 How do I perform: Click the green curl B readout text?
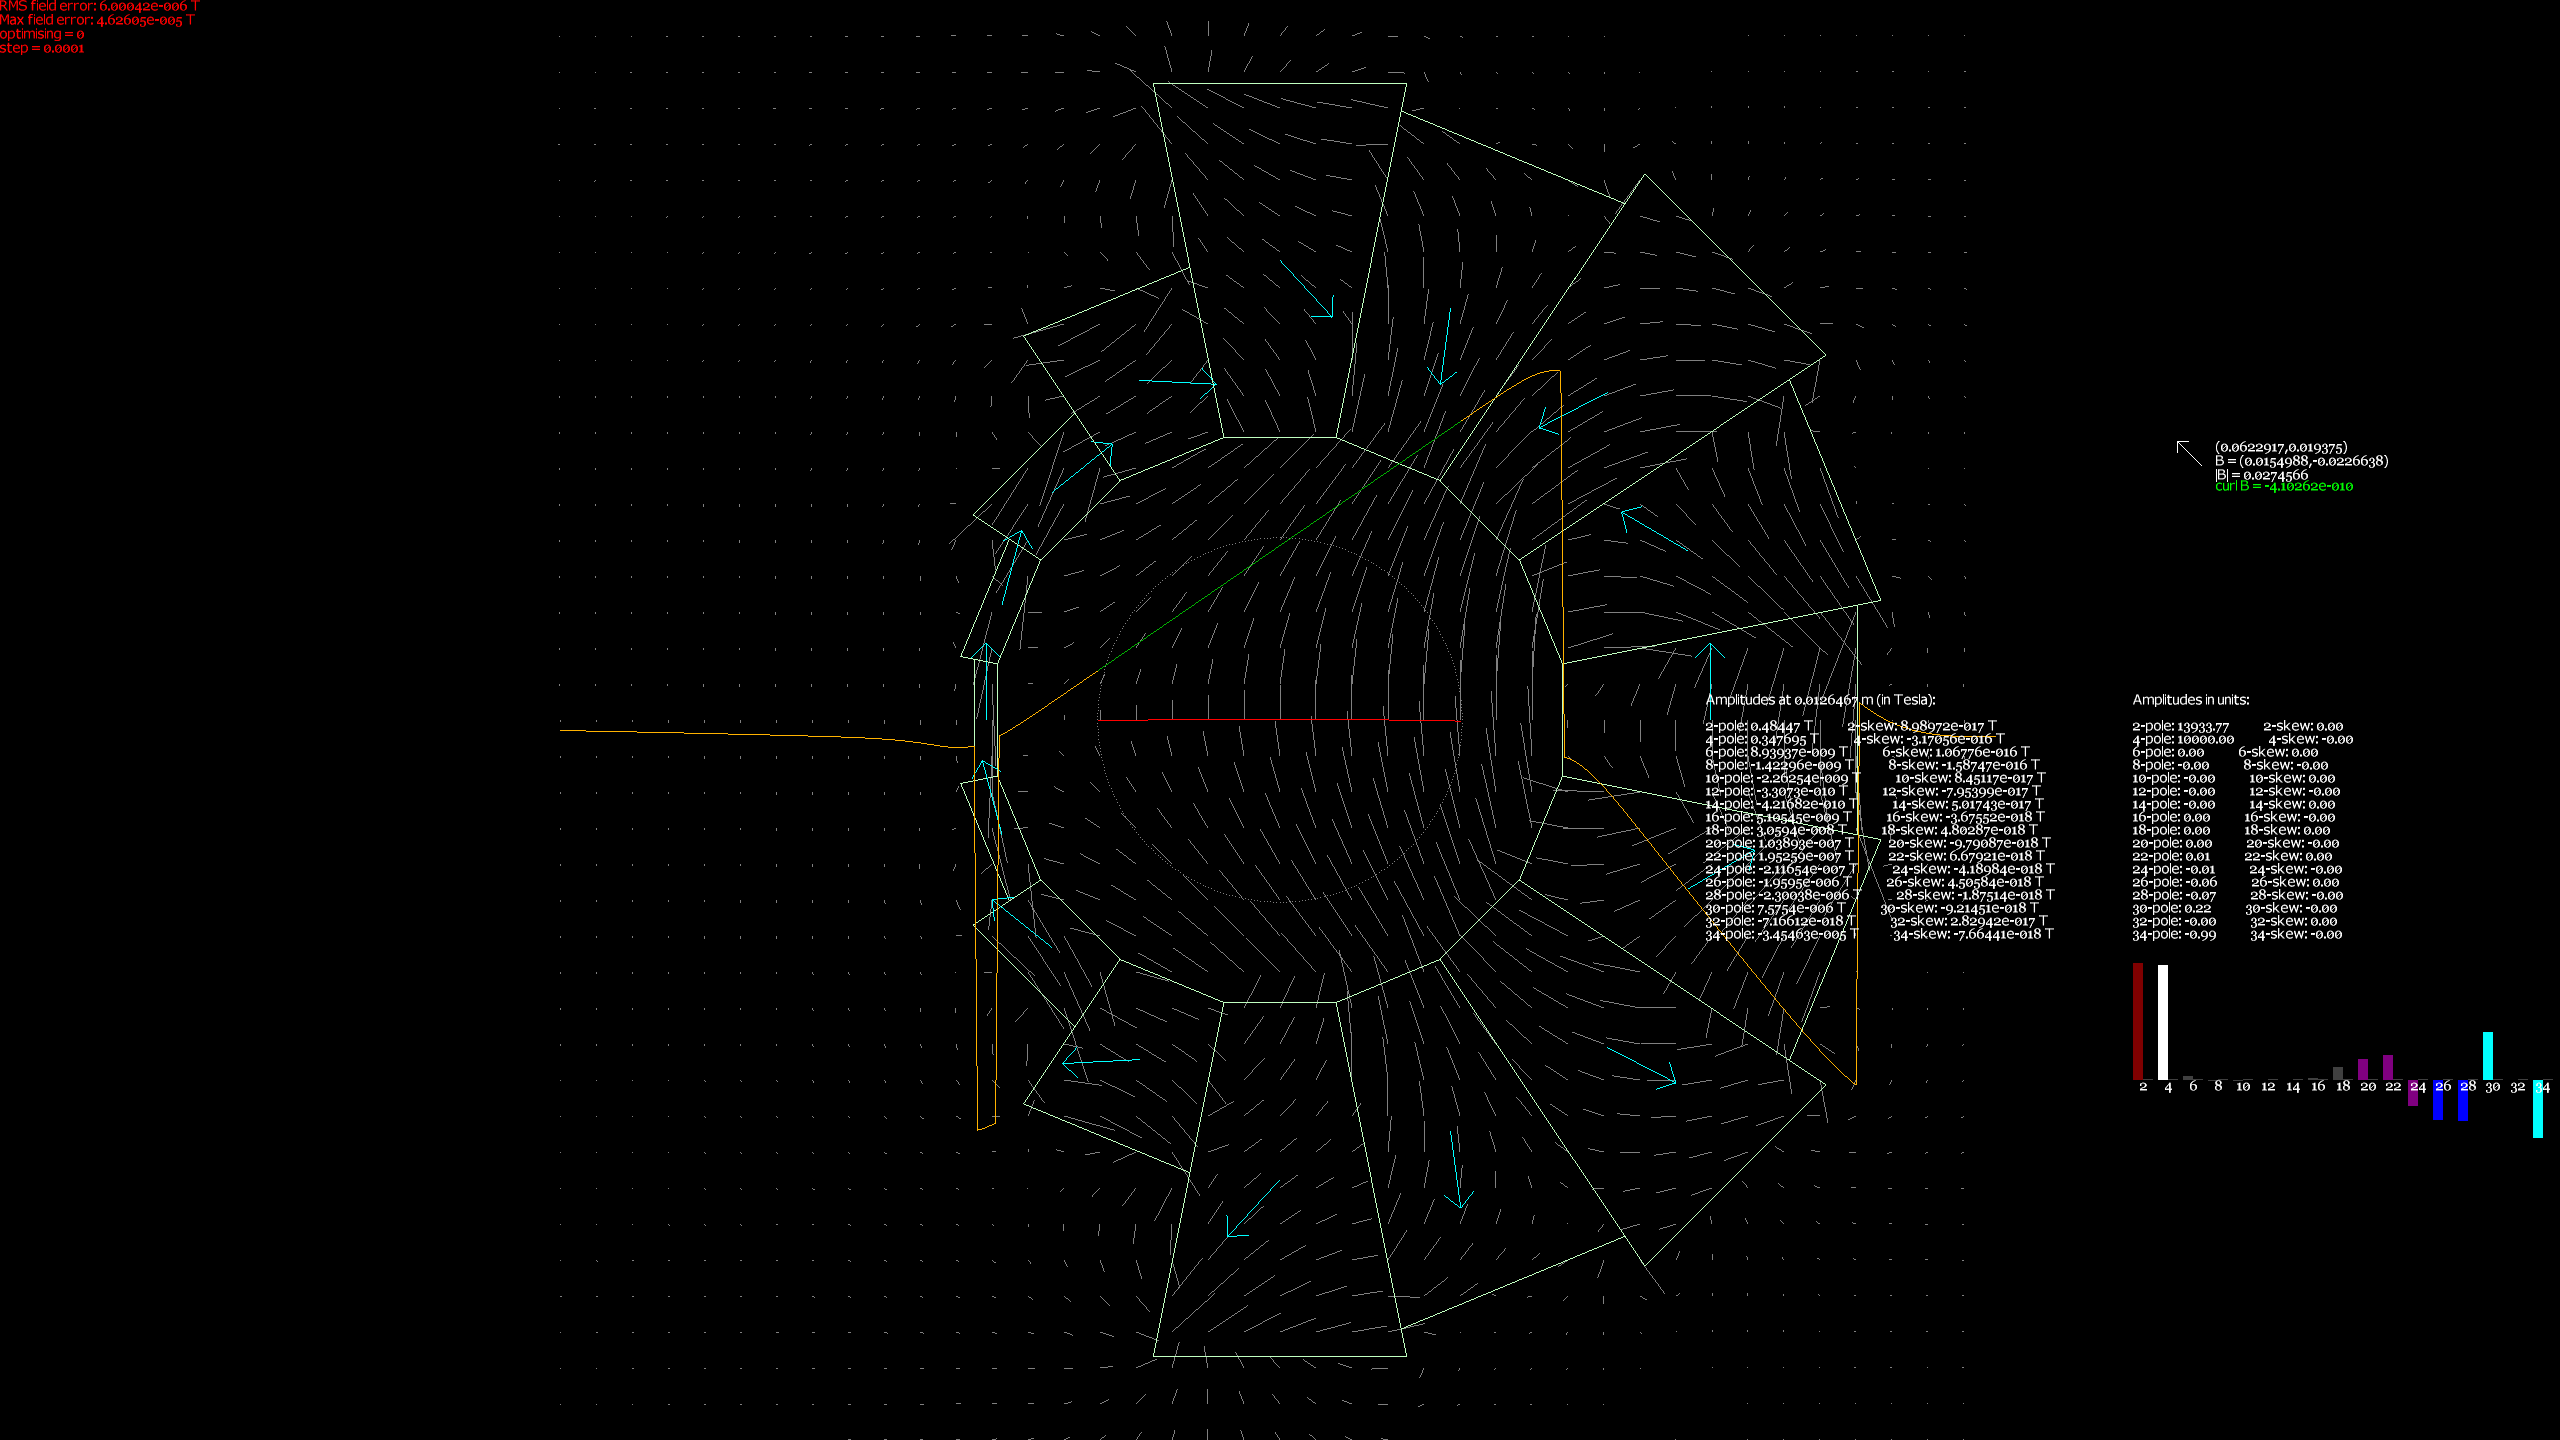pos(2284,487)
